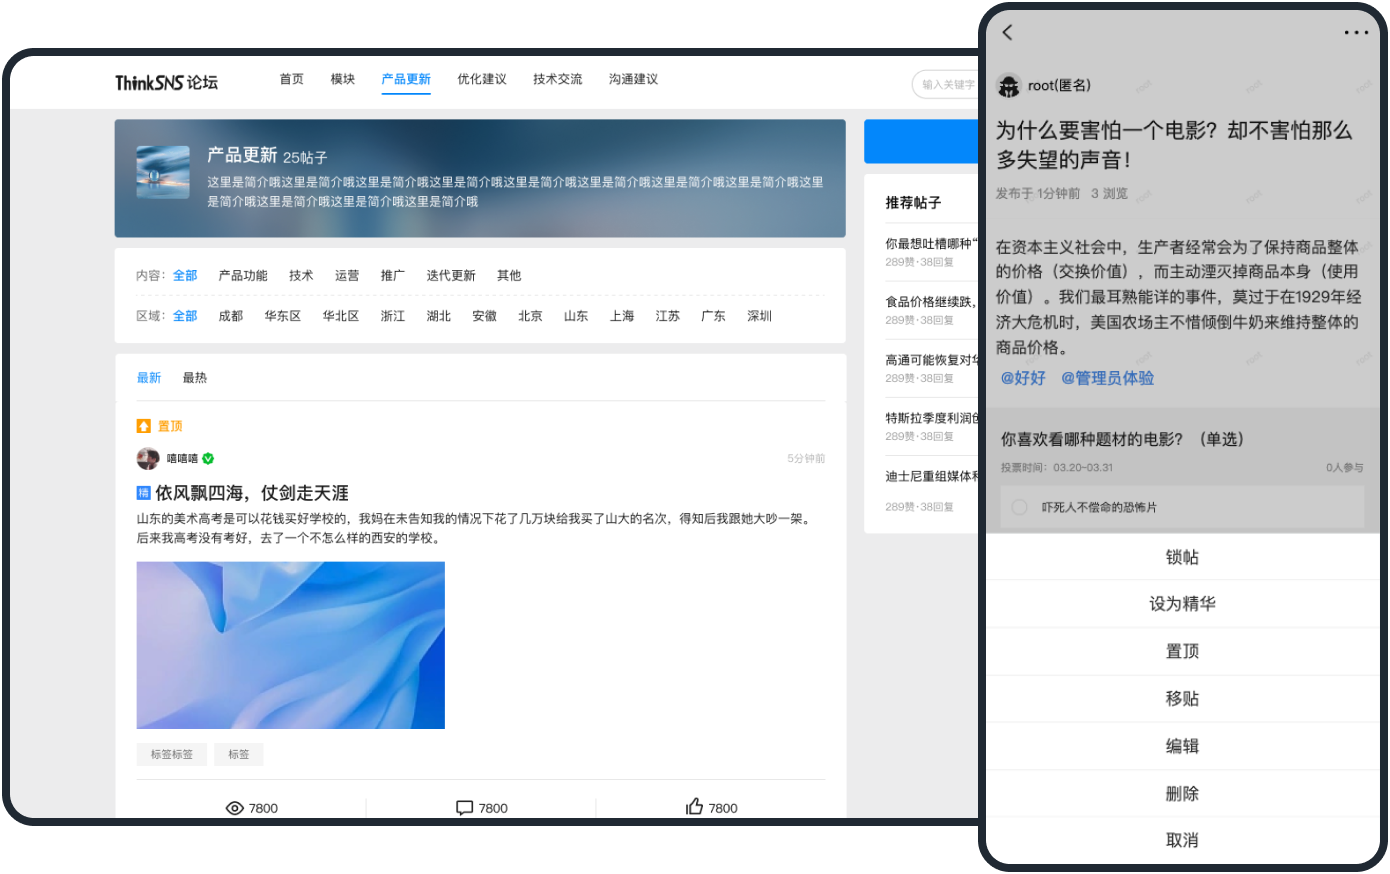This screenshot has height=874, width=1390.
Task: Tap 取消 to dismiss the action sheet
Action: pyautogui.click(x=1182, y=840)
